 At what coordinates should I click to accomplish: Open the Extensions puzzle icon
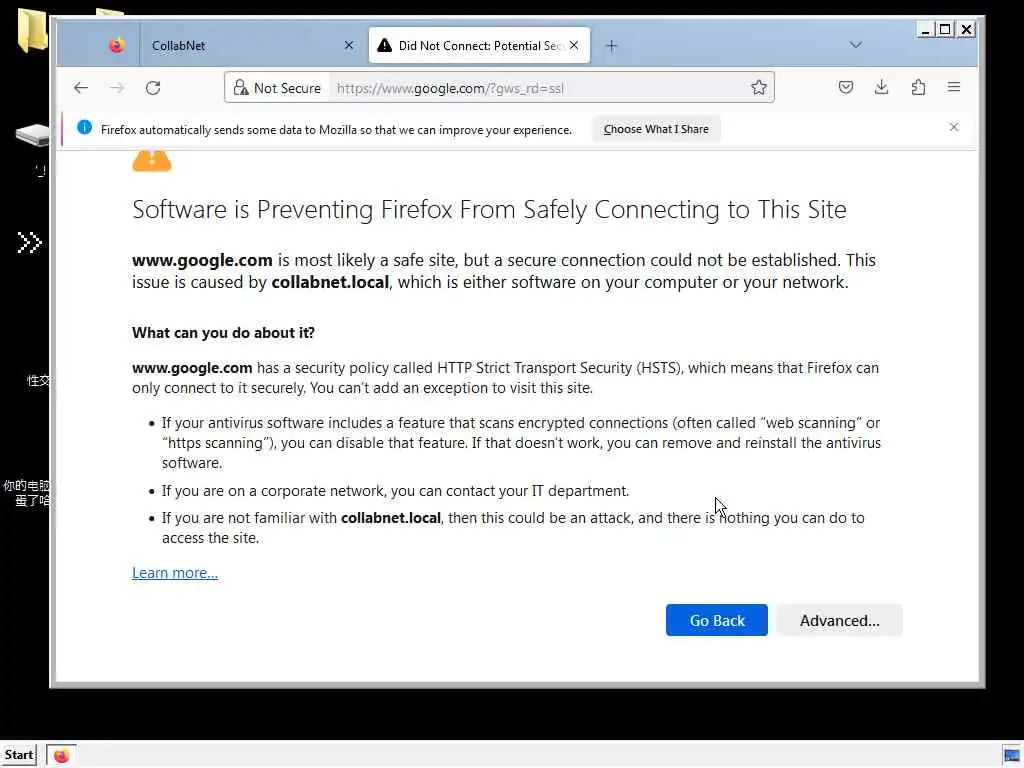pos(918,88)
